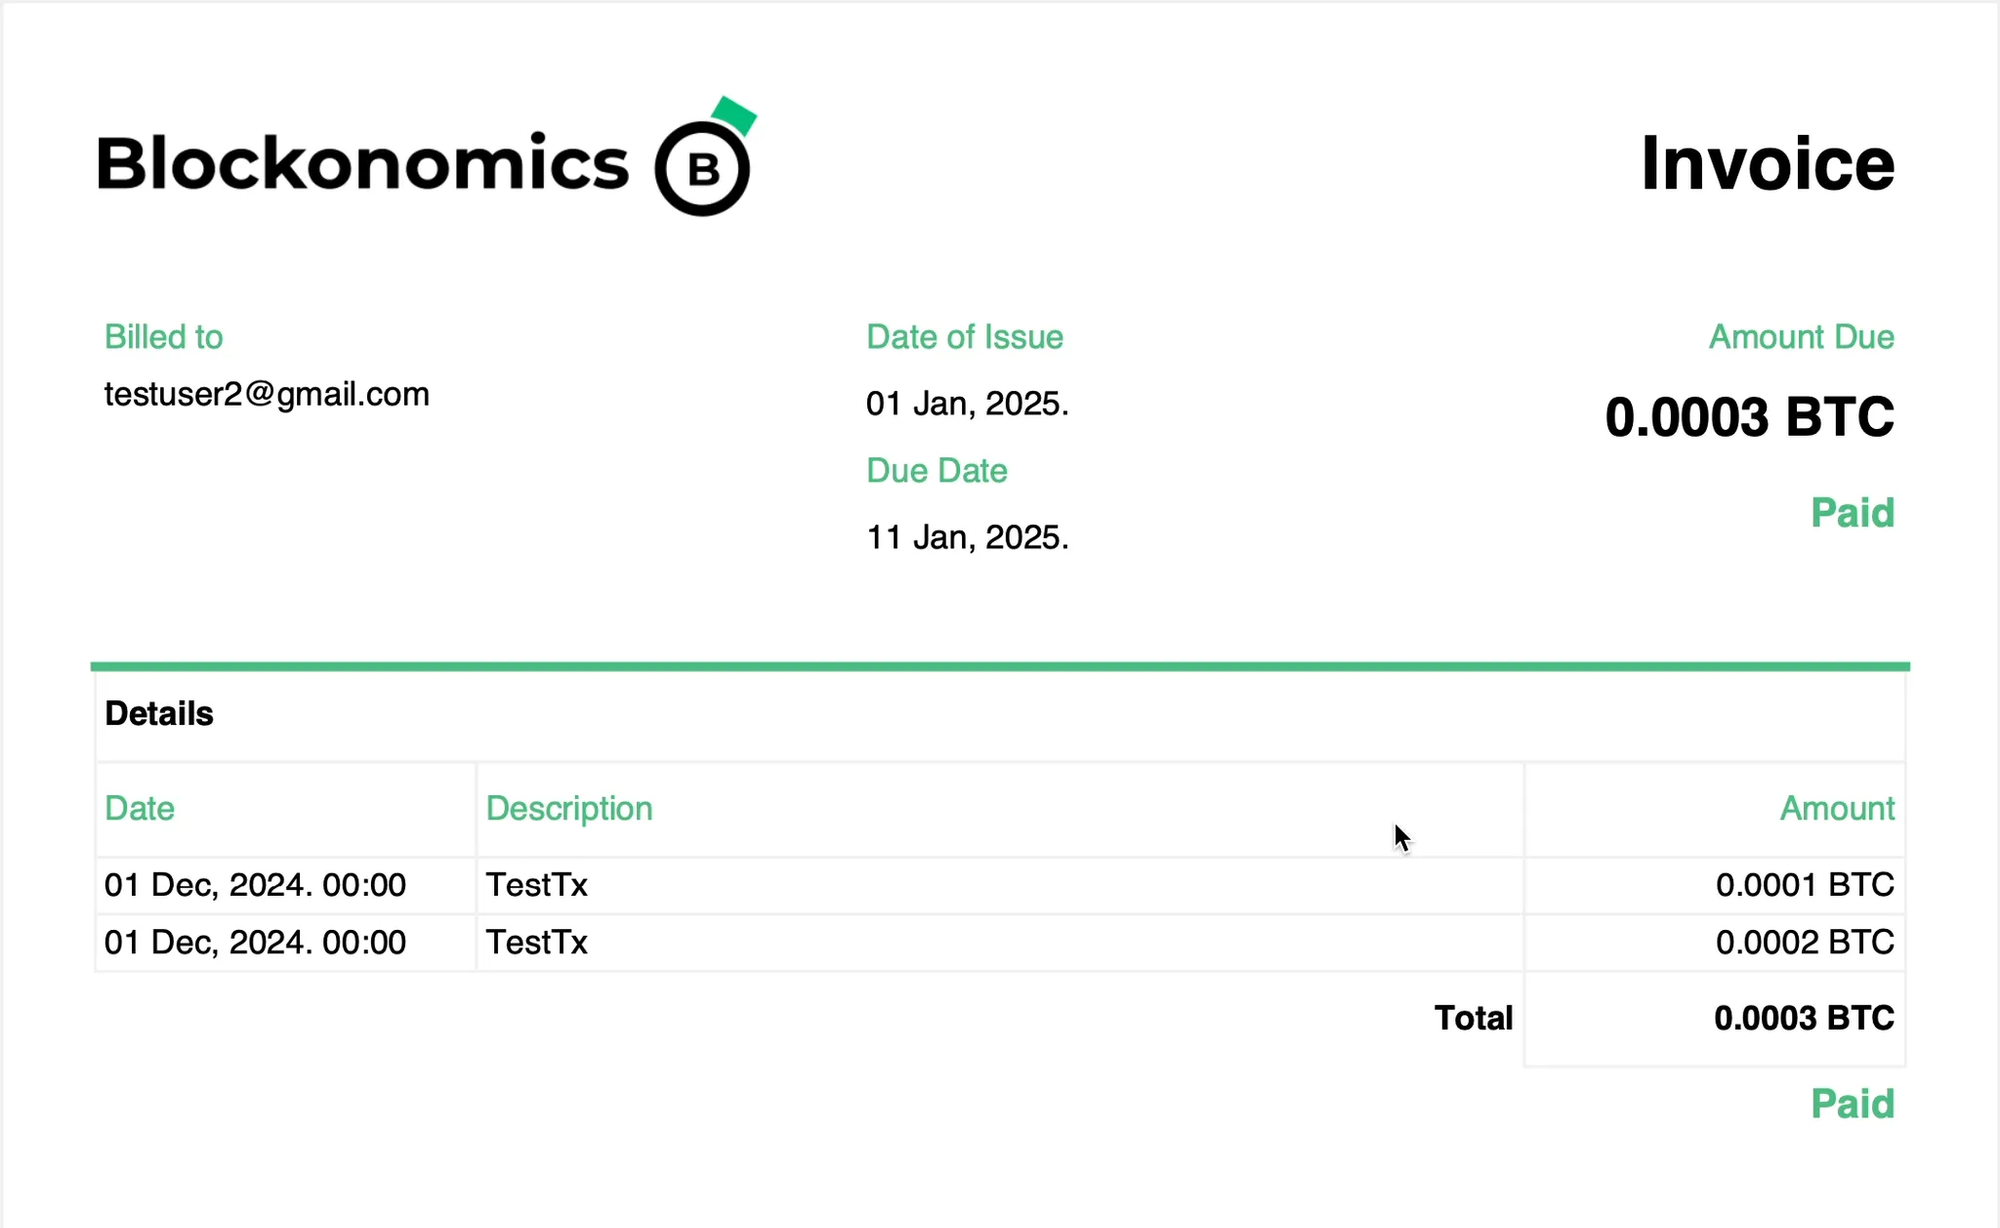
Task: Click the Date column header
Action: (x=140, y=808)
